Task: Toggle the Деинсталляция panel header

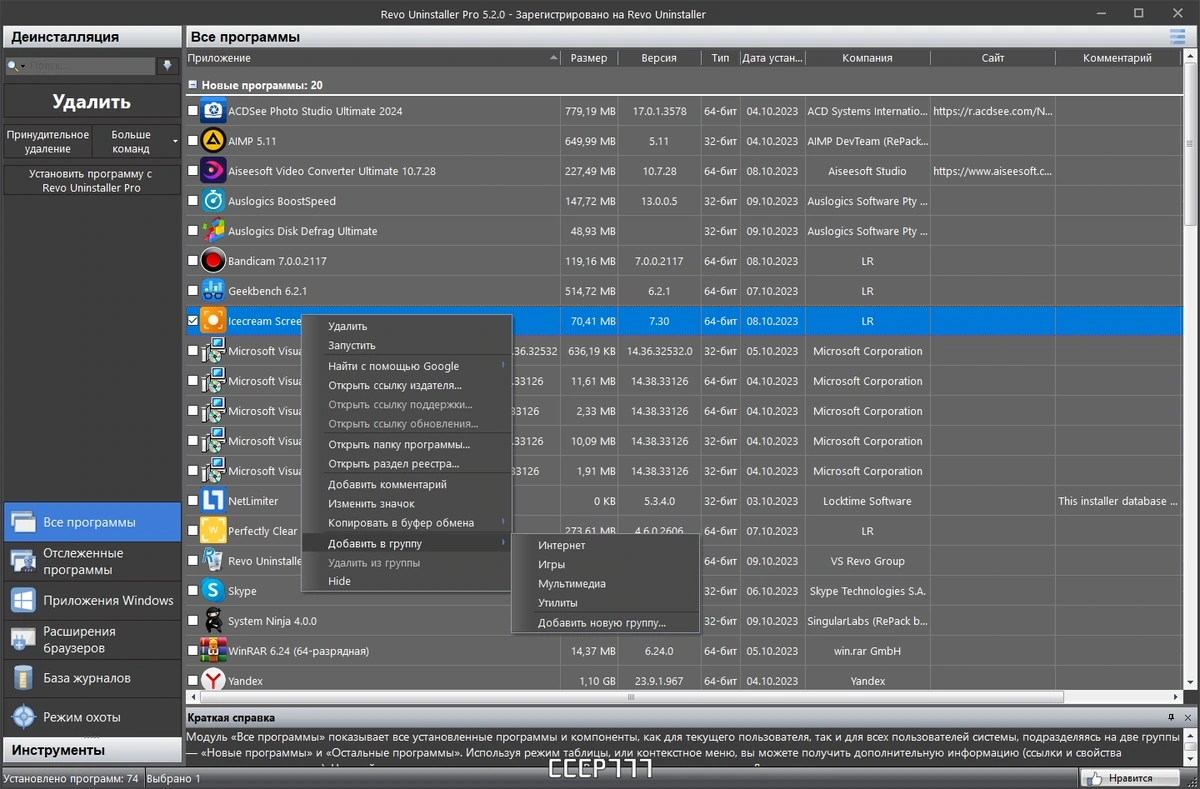Action: 92,37
